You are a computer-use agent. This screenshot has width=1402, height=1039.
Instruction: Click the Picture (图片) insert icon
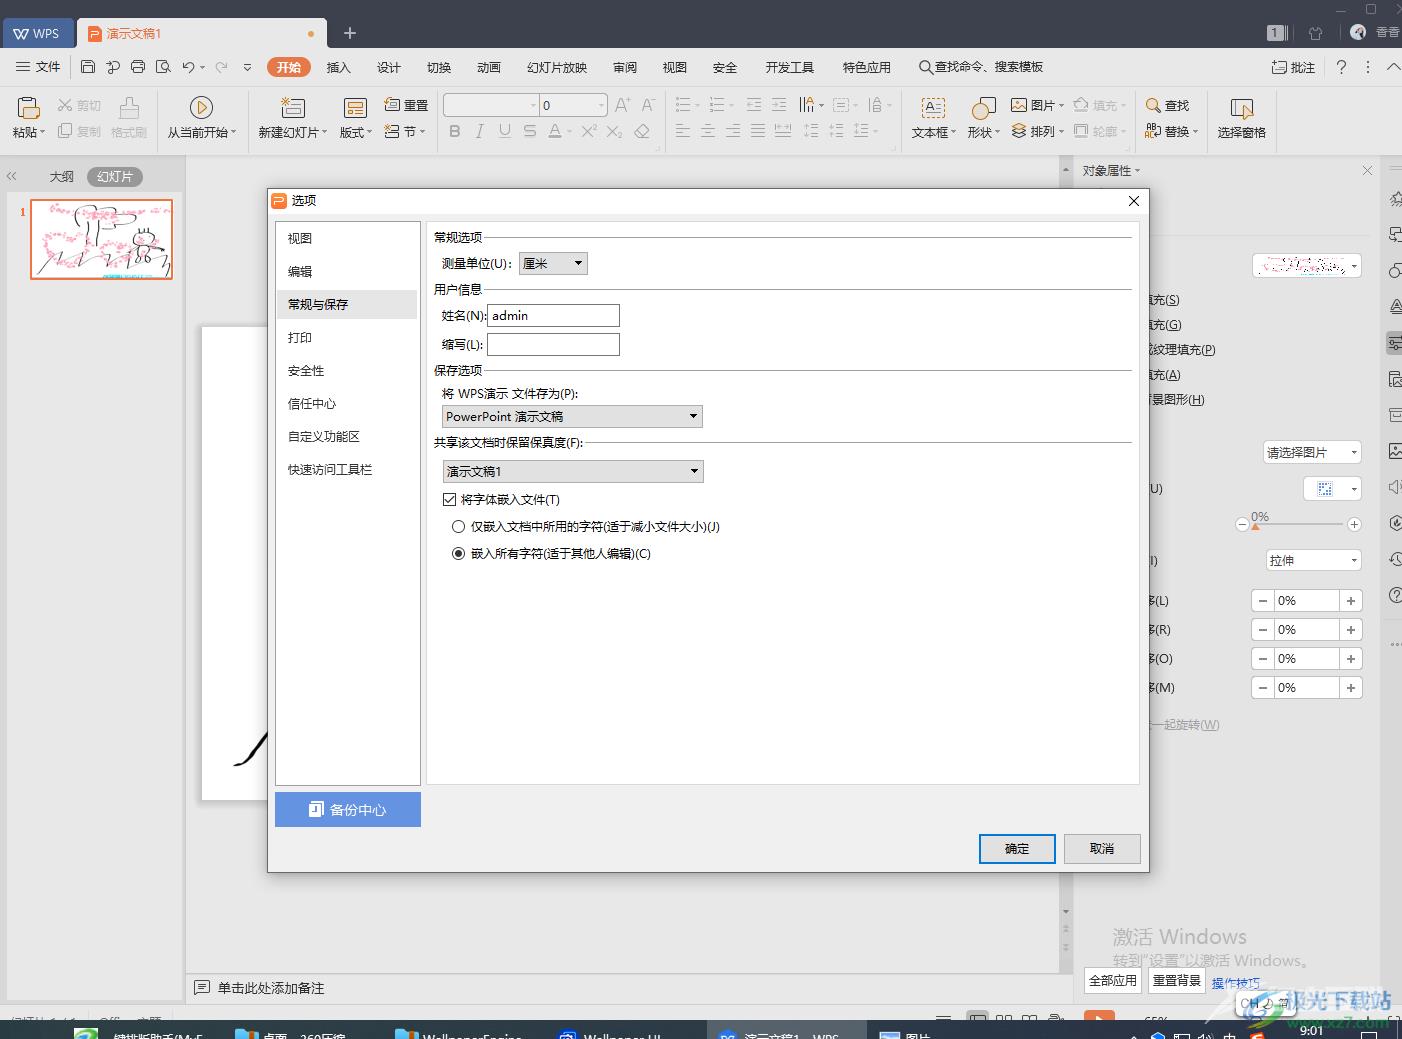tap(1019, 105)
